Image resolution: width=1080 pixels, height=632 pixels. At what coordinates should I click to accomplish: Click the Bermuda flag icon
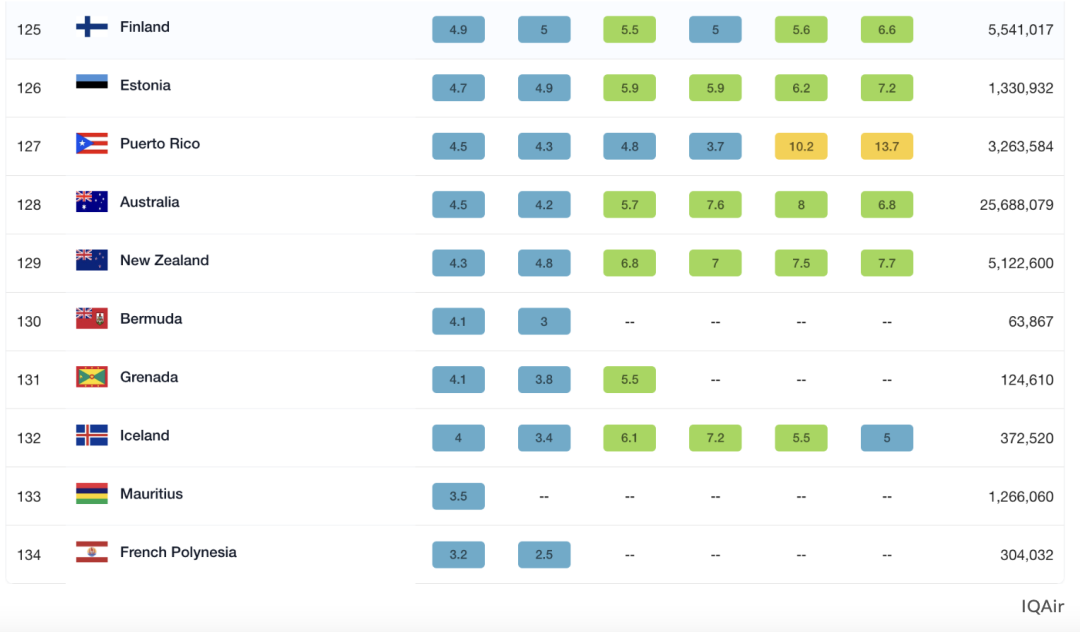point(92,319)
